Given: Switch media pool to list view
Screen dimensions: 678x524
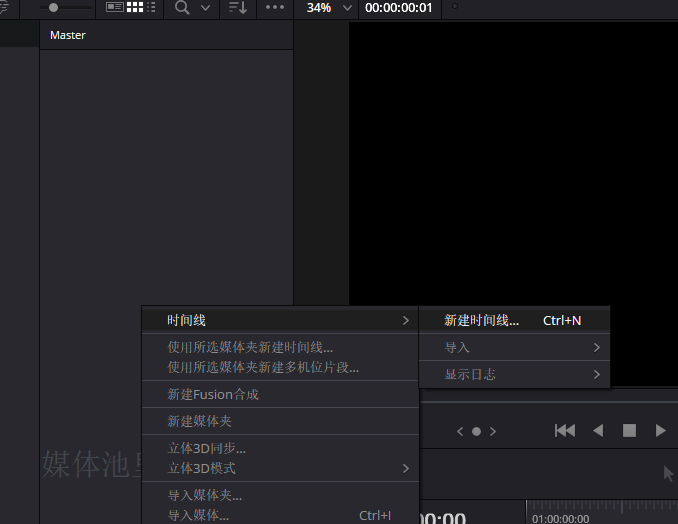Looking at the screenshot, I should [x=152, y=8].
